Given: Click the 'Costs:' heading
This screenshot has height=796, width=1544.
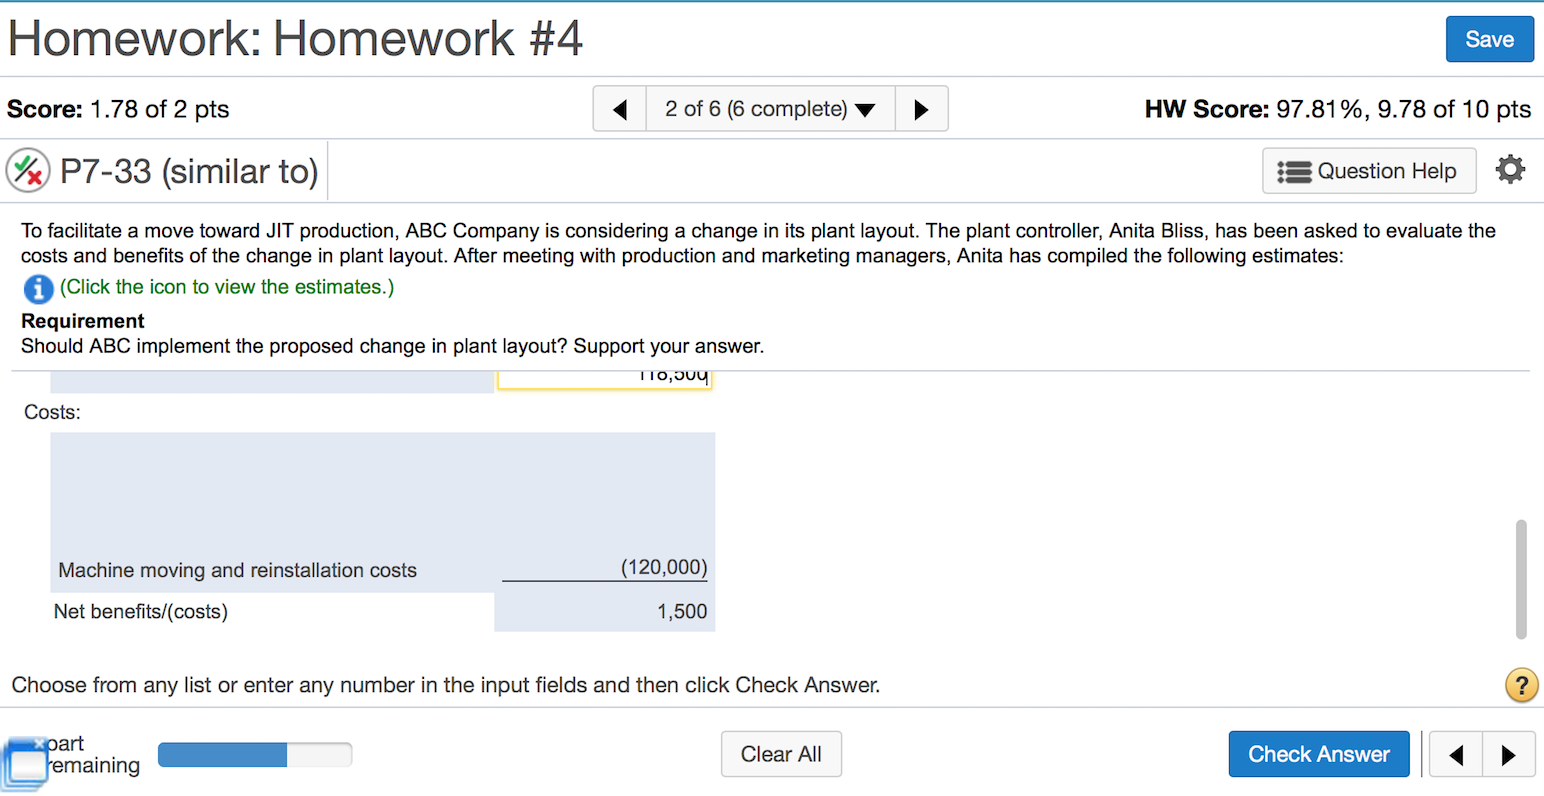Looking at the screenshot, I should click(x=52, y=412).
